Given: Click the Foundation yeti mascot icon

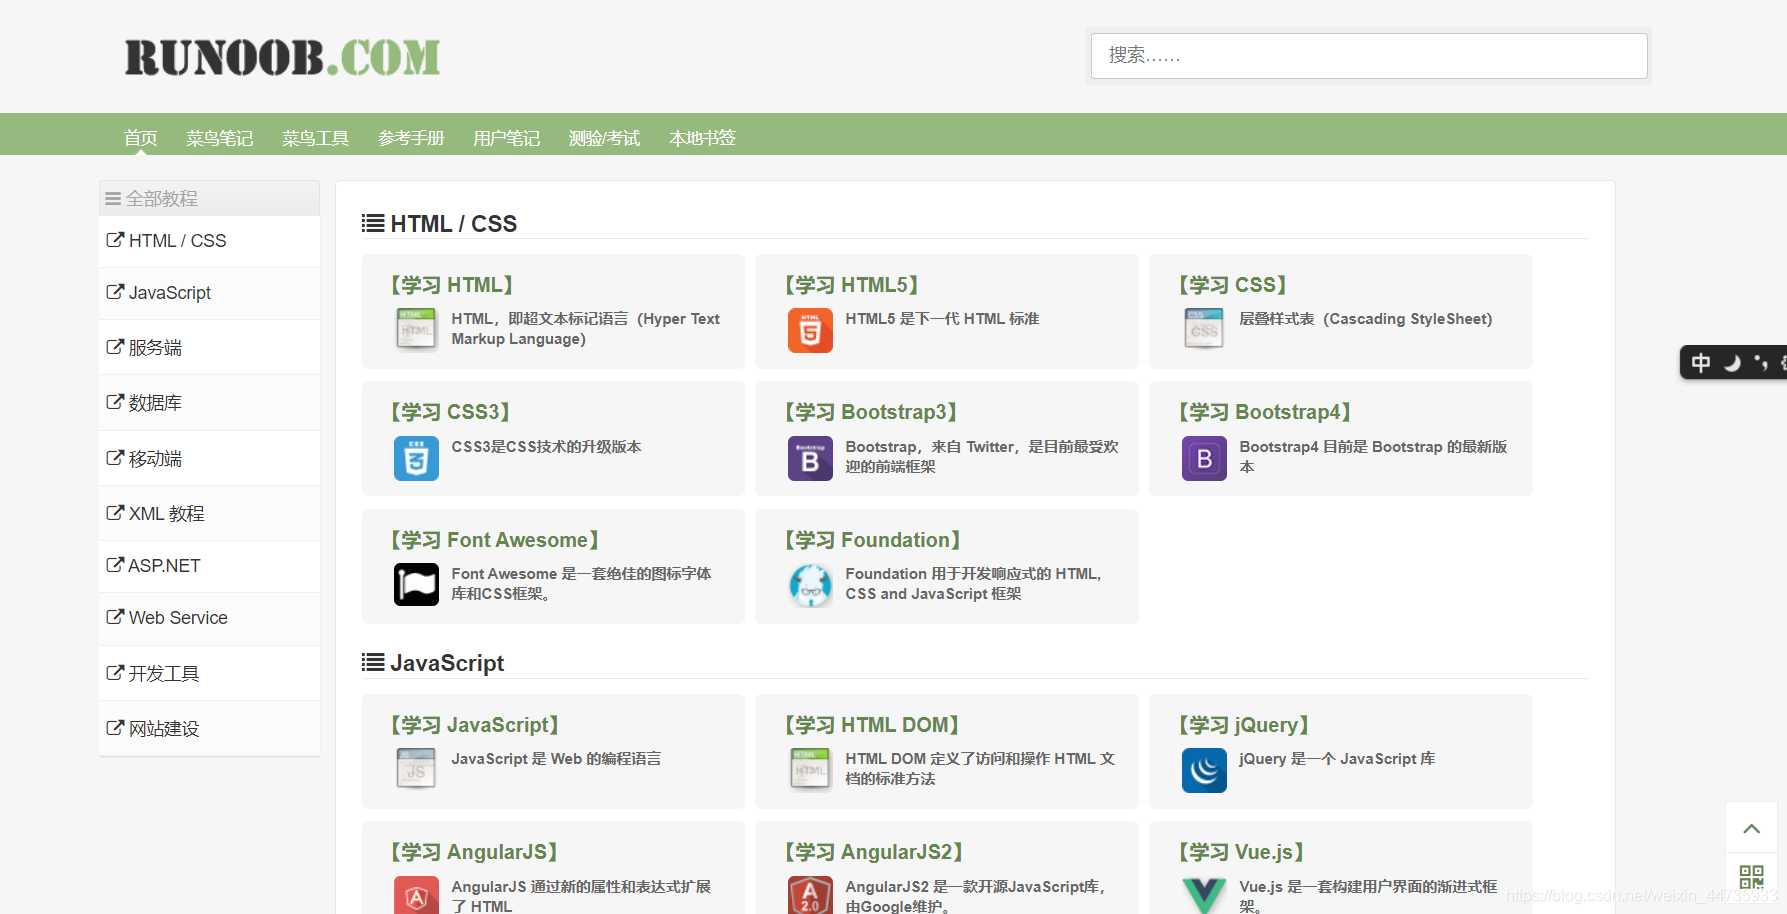Looking at the screenshot, I should [810, 585].
